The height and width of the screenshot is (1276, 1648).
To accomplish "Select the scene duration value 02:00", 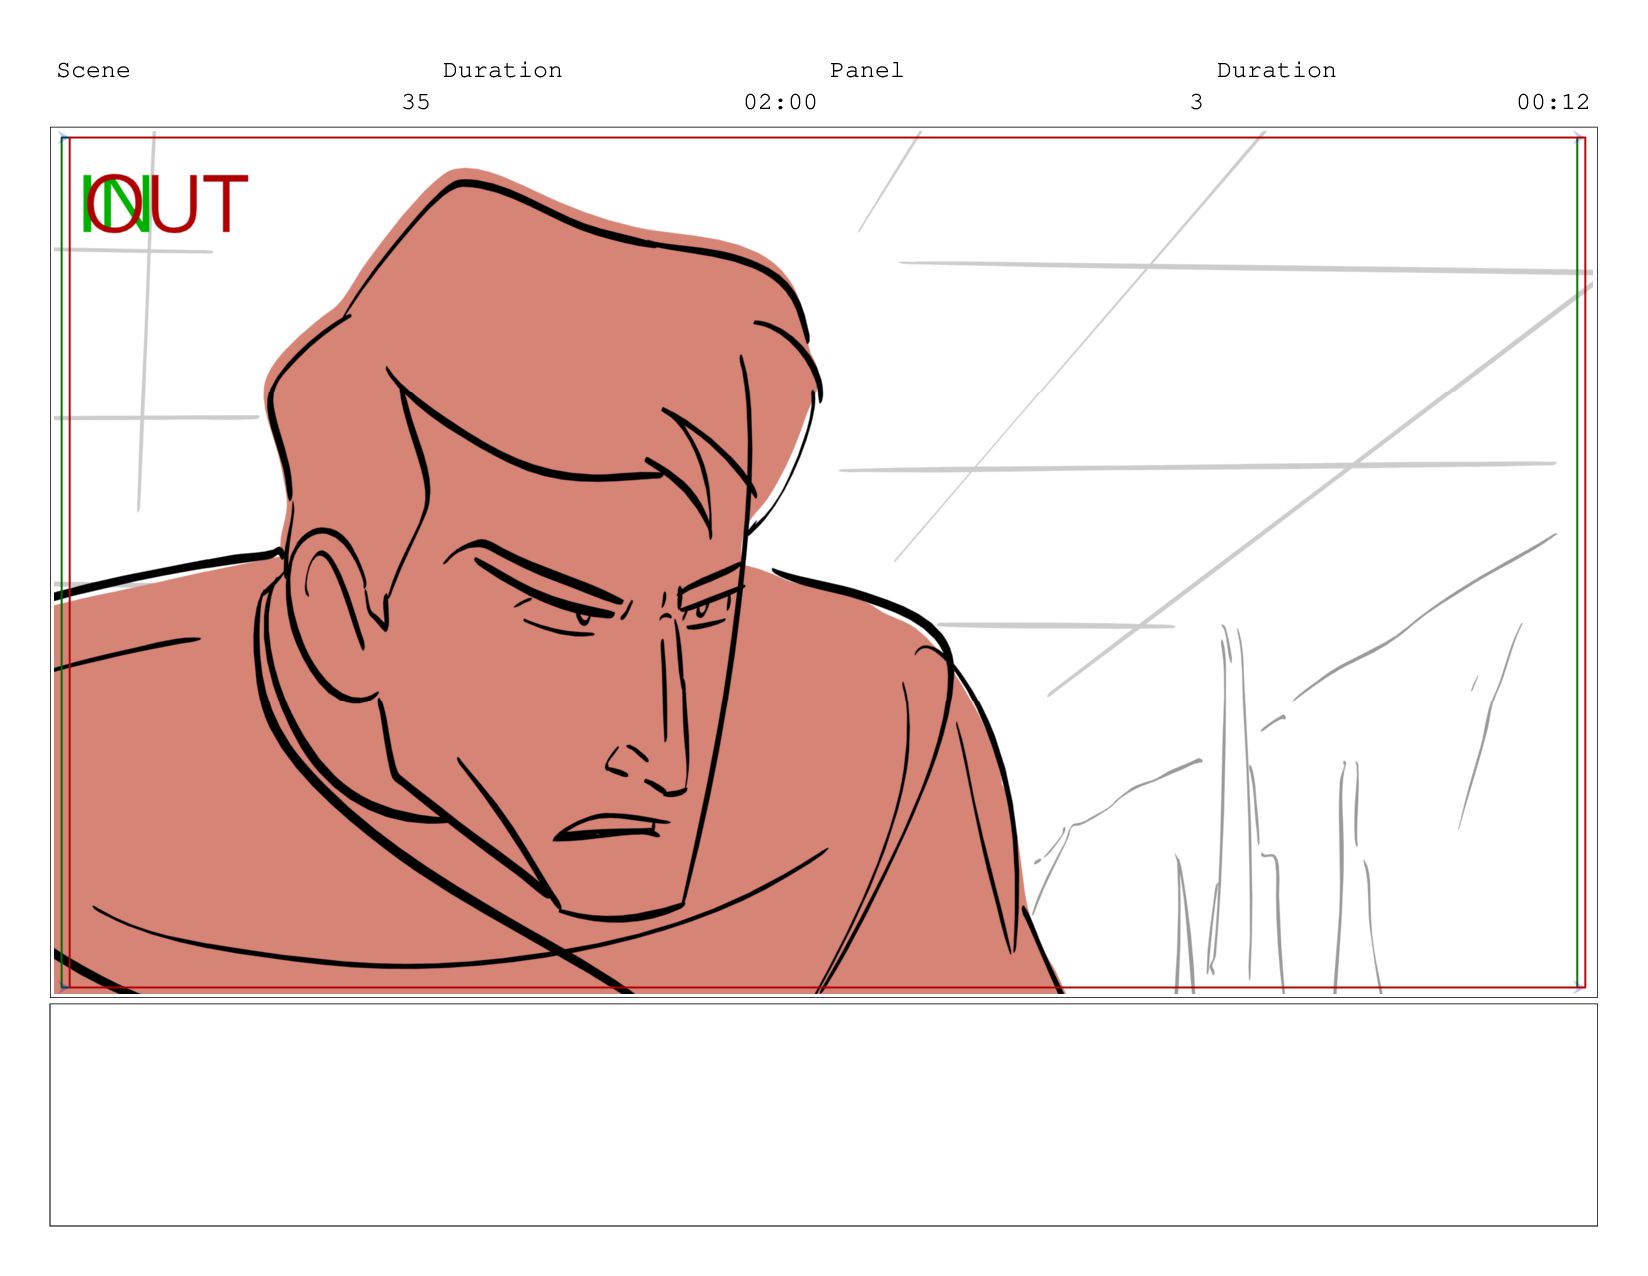I will [x=780, y=102].
